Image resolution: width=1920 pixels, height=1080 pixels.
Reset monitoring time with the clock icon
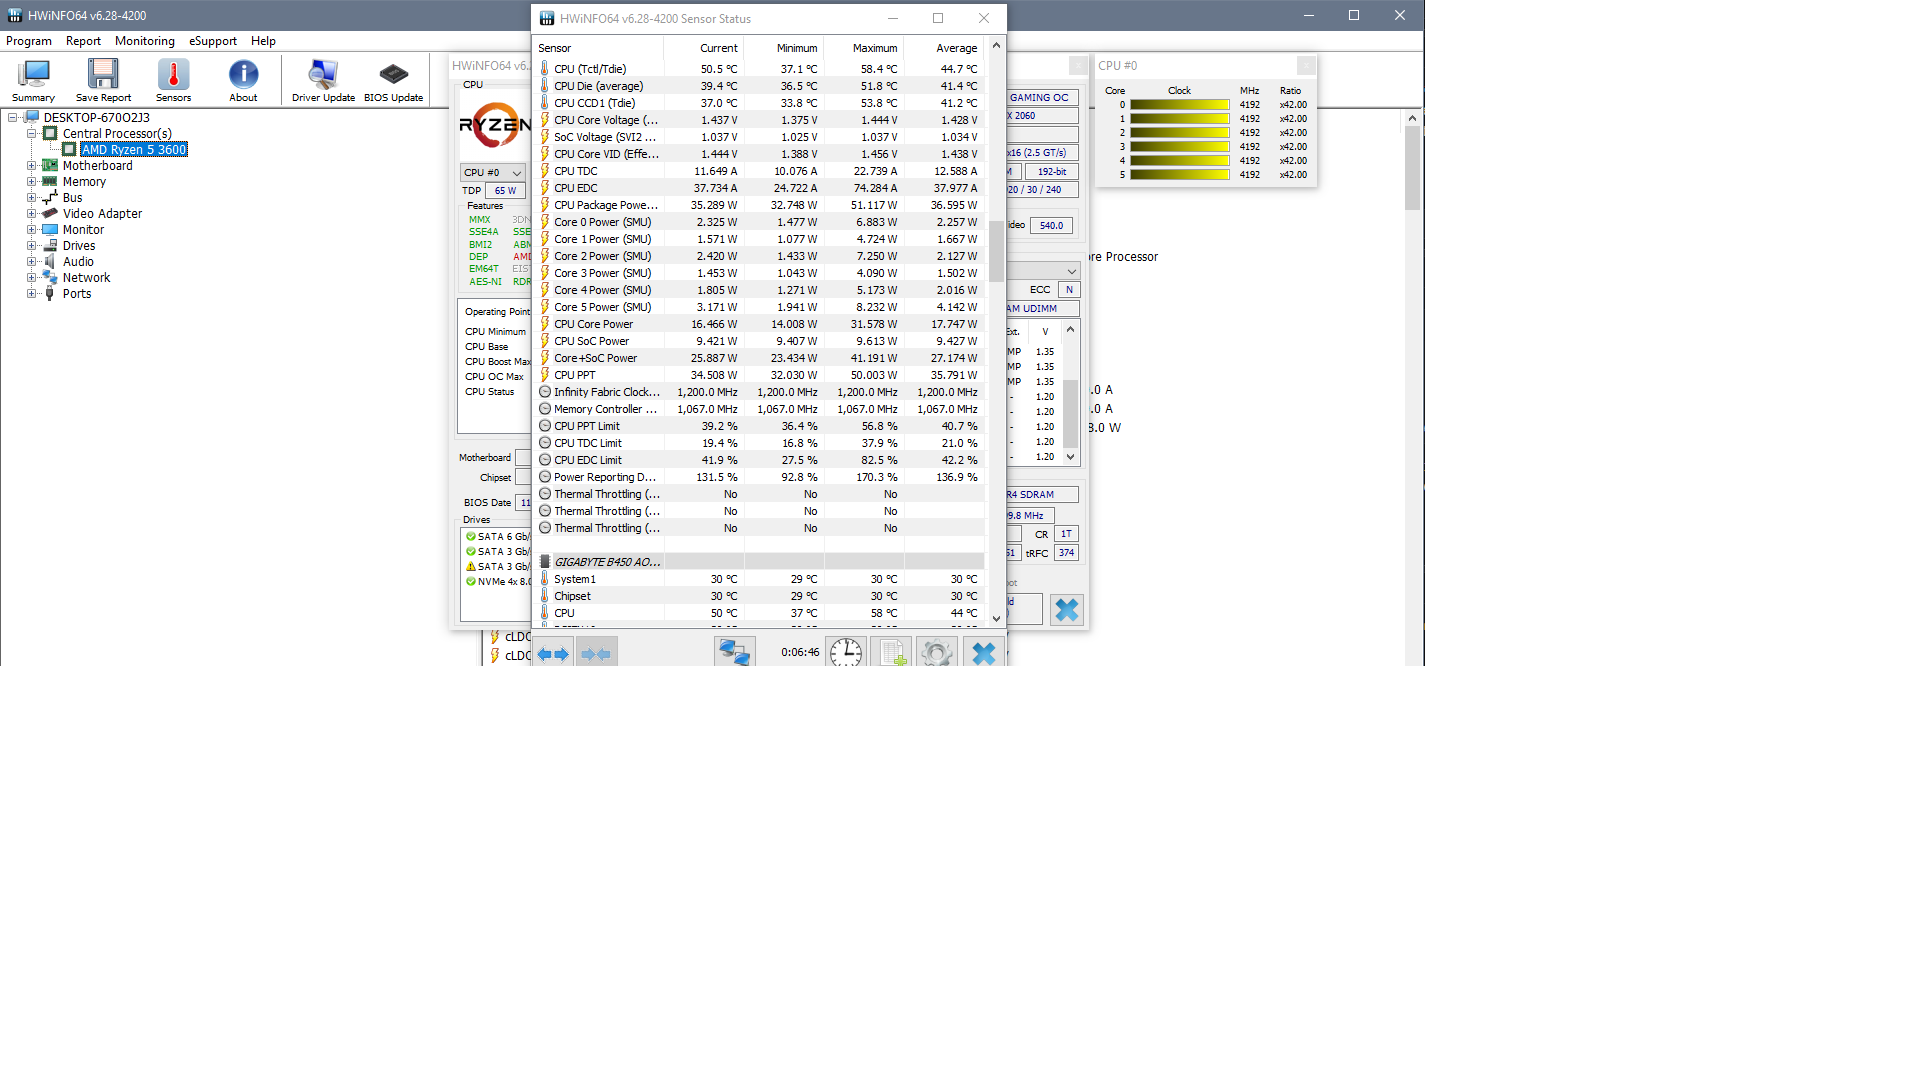[846, 651]
